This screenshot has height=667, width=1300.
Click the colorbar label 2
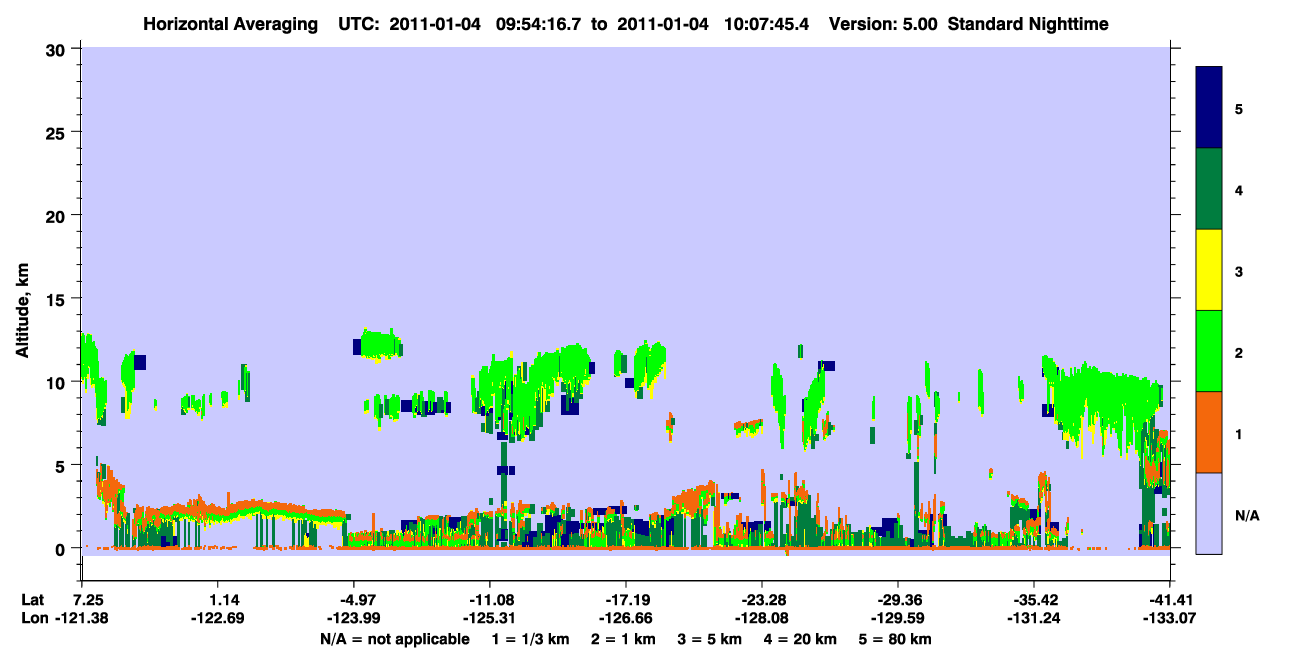pos(1239,352)
